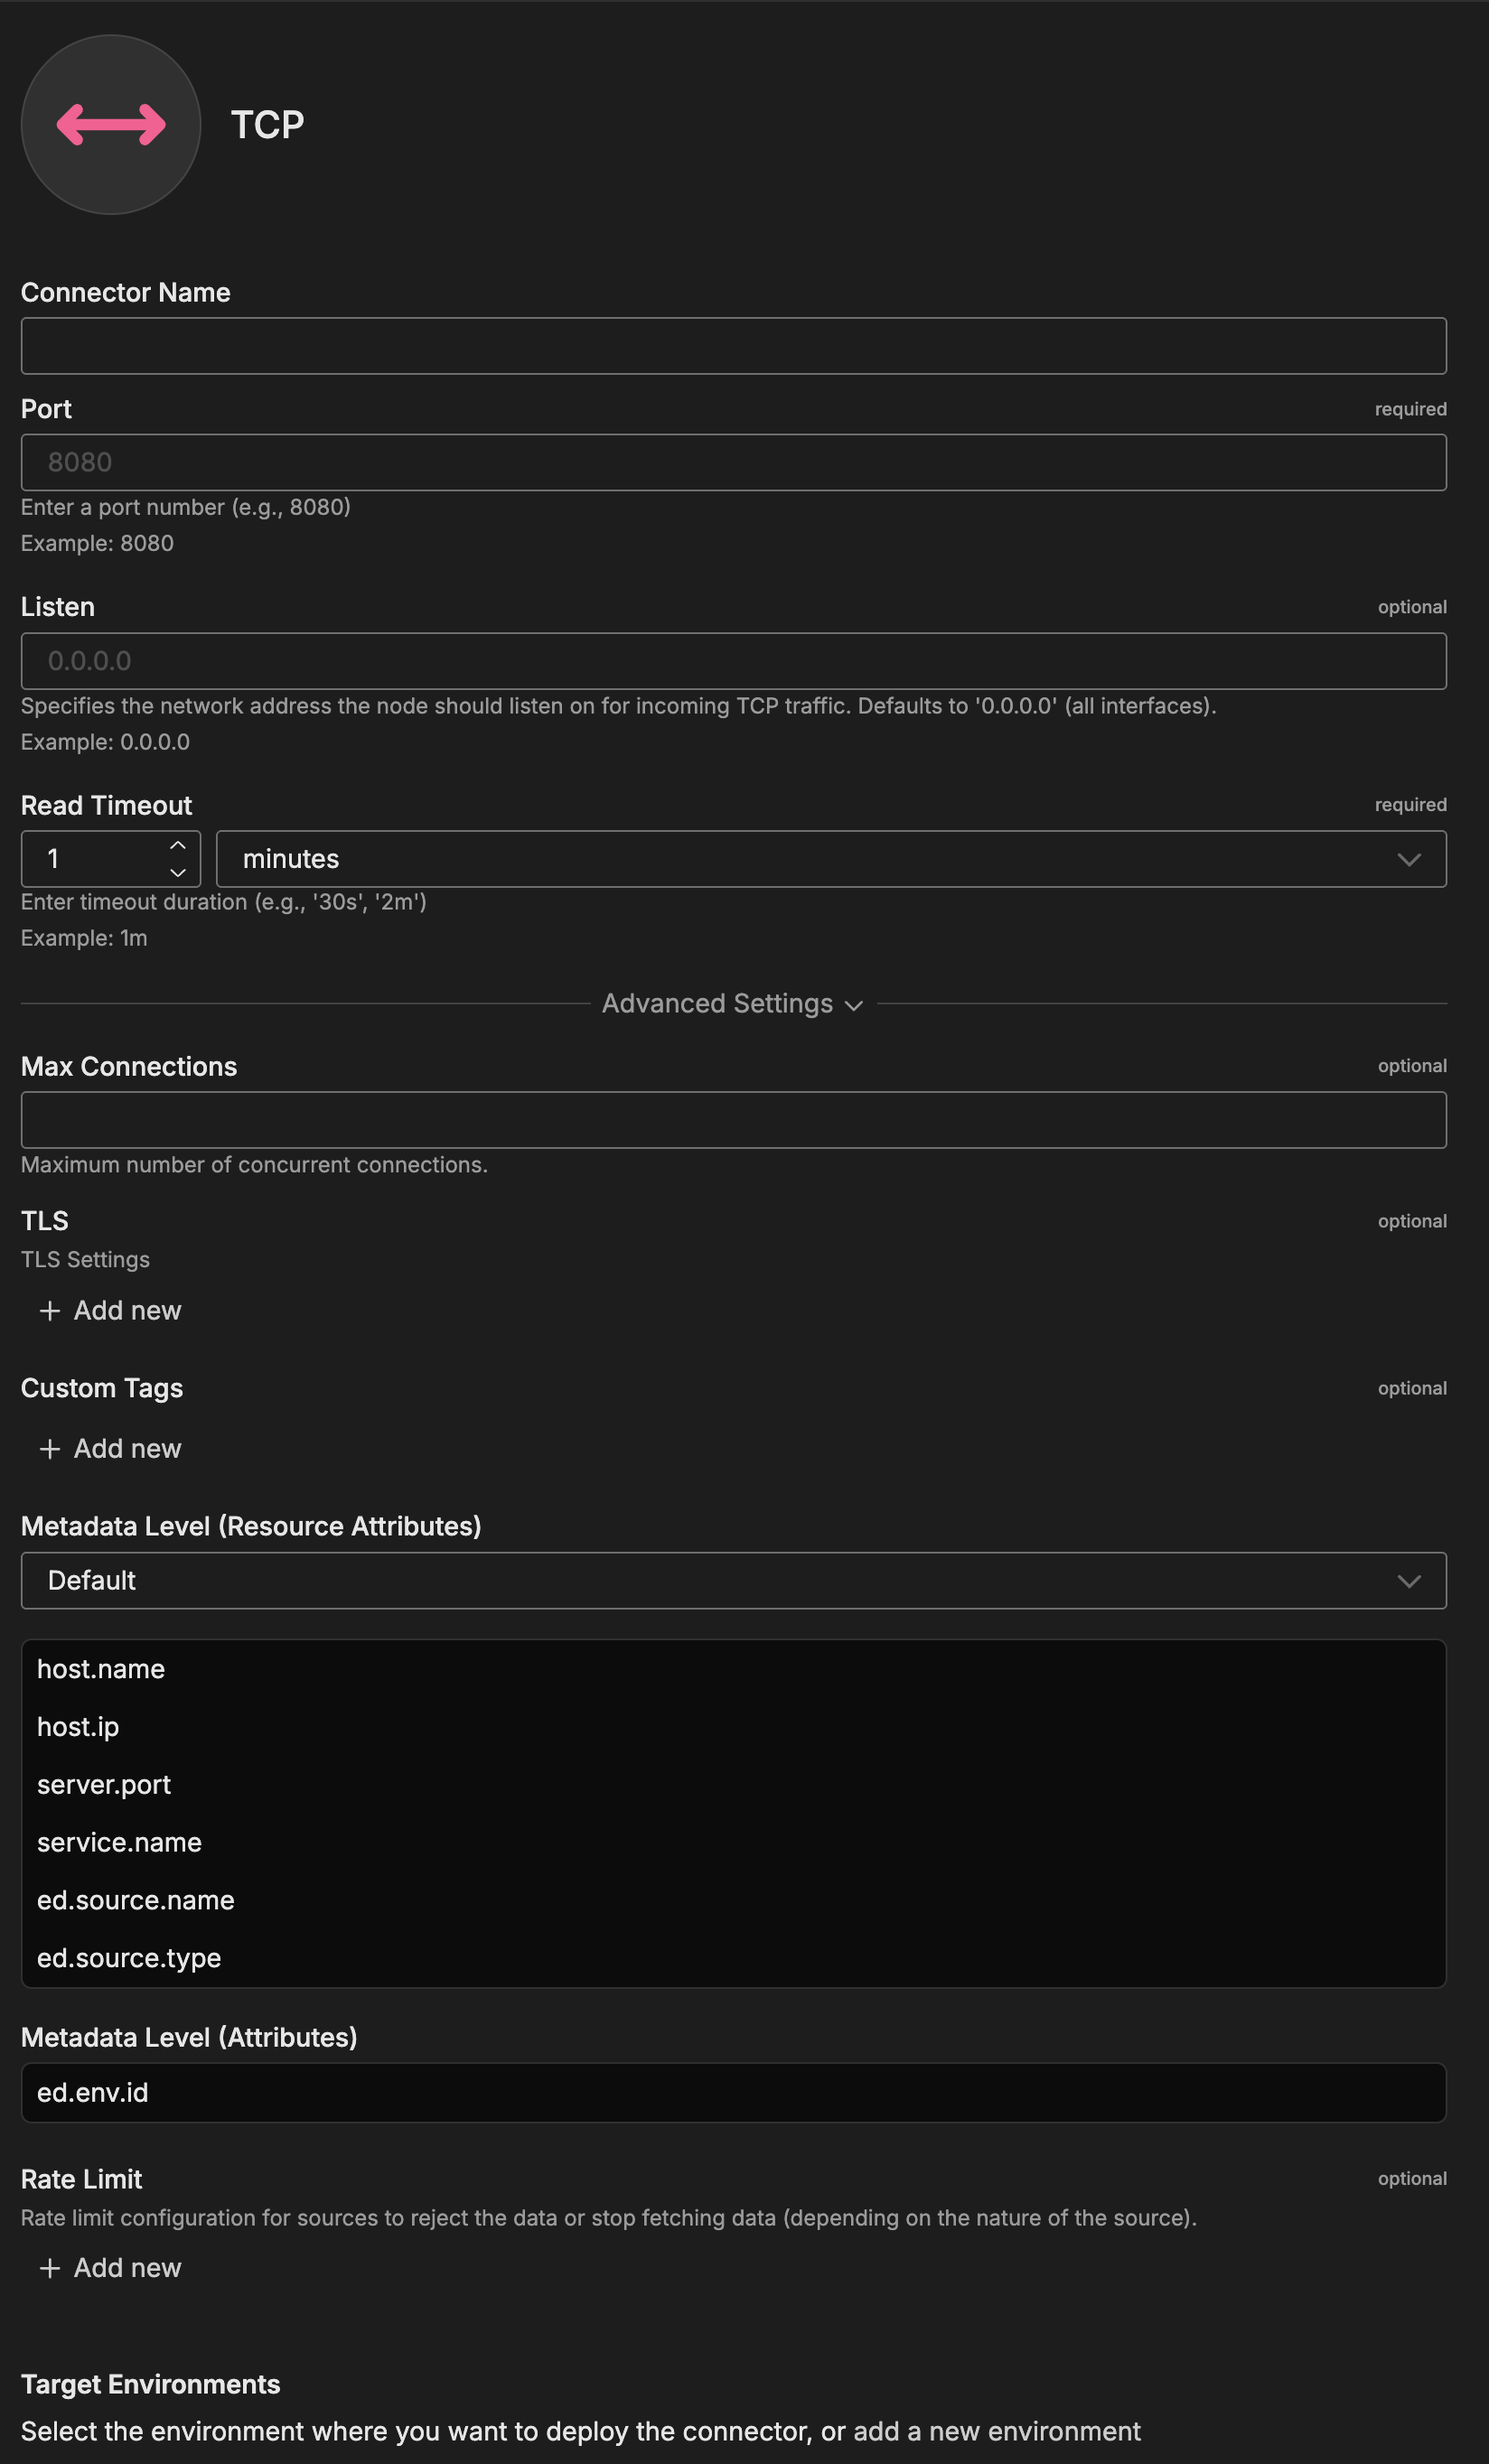Image resolution: width=1489 pixels, height=2464 pixels.
Task: Add new Custom Tags entry
Action: [x=127, y=1449]
